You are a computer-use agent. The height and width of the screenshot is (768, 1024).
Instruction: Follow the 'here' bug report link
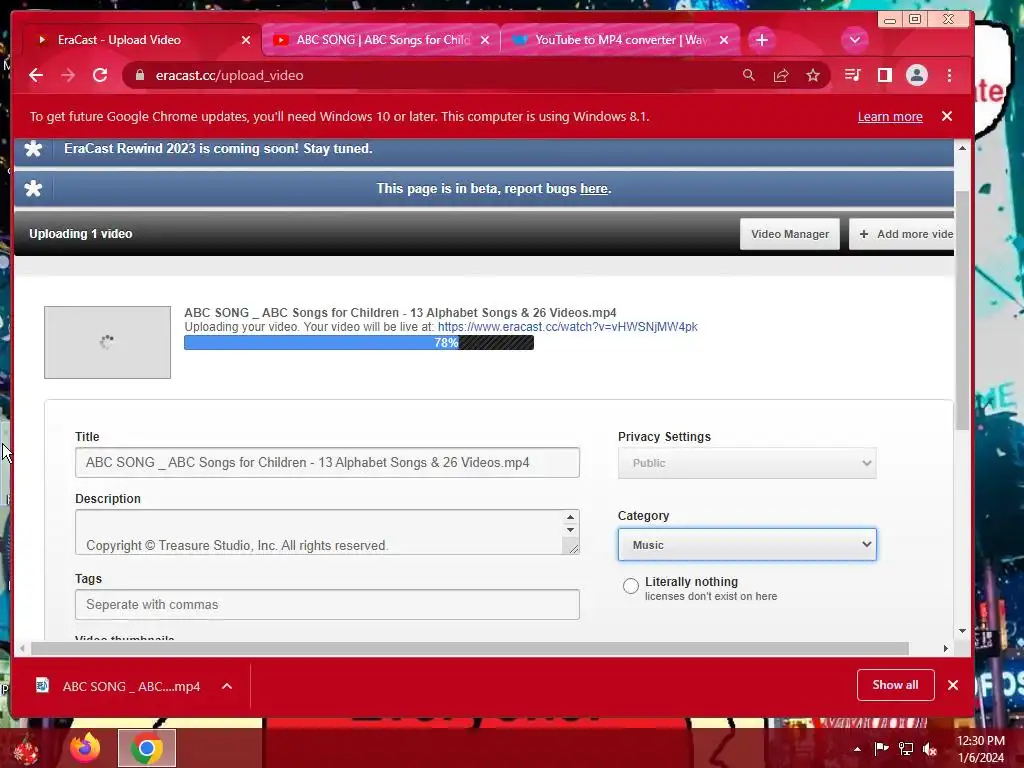click(x=594, y=189)
